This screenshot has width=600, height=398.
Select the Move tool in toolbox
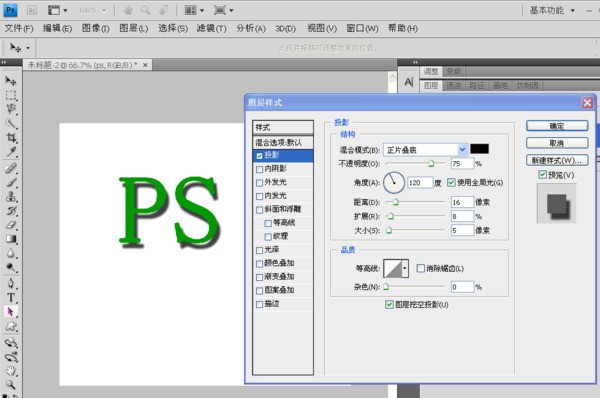coord(10,80)
